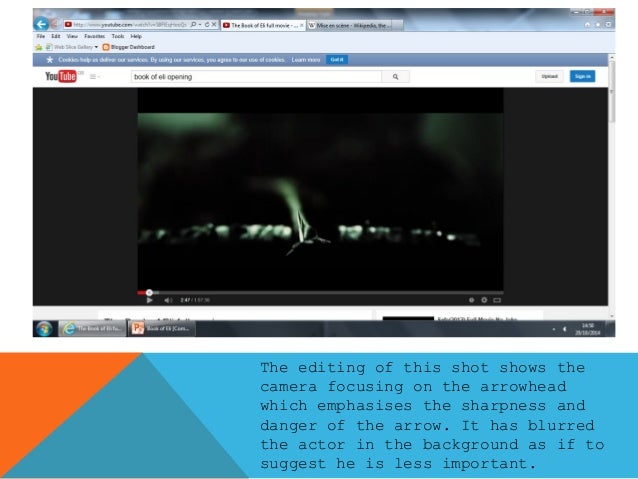Open Favorites star icon at top right
This screenshot has width=638, height=479.
tap(598, 25)
